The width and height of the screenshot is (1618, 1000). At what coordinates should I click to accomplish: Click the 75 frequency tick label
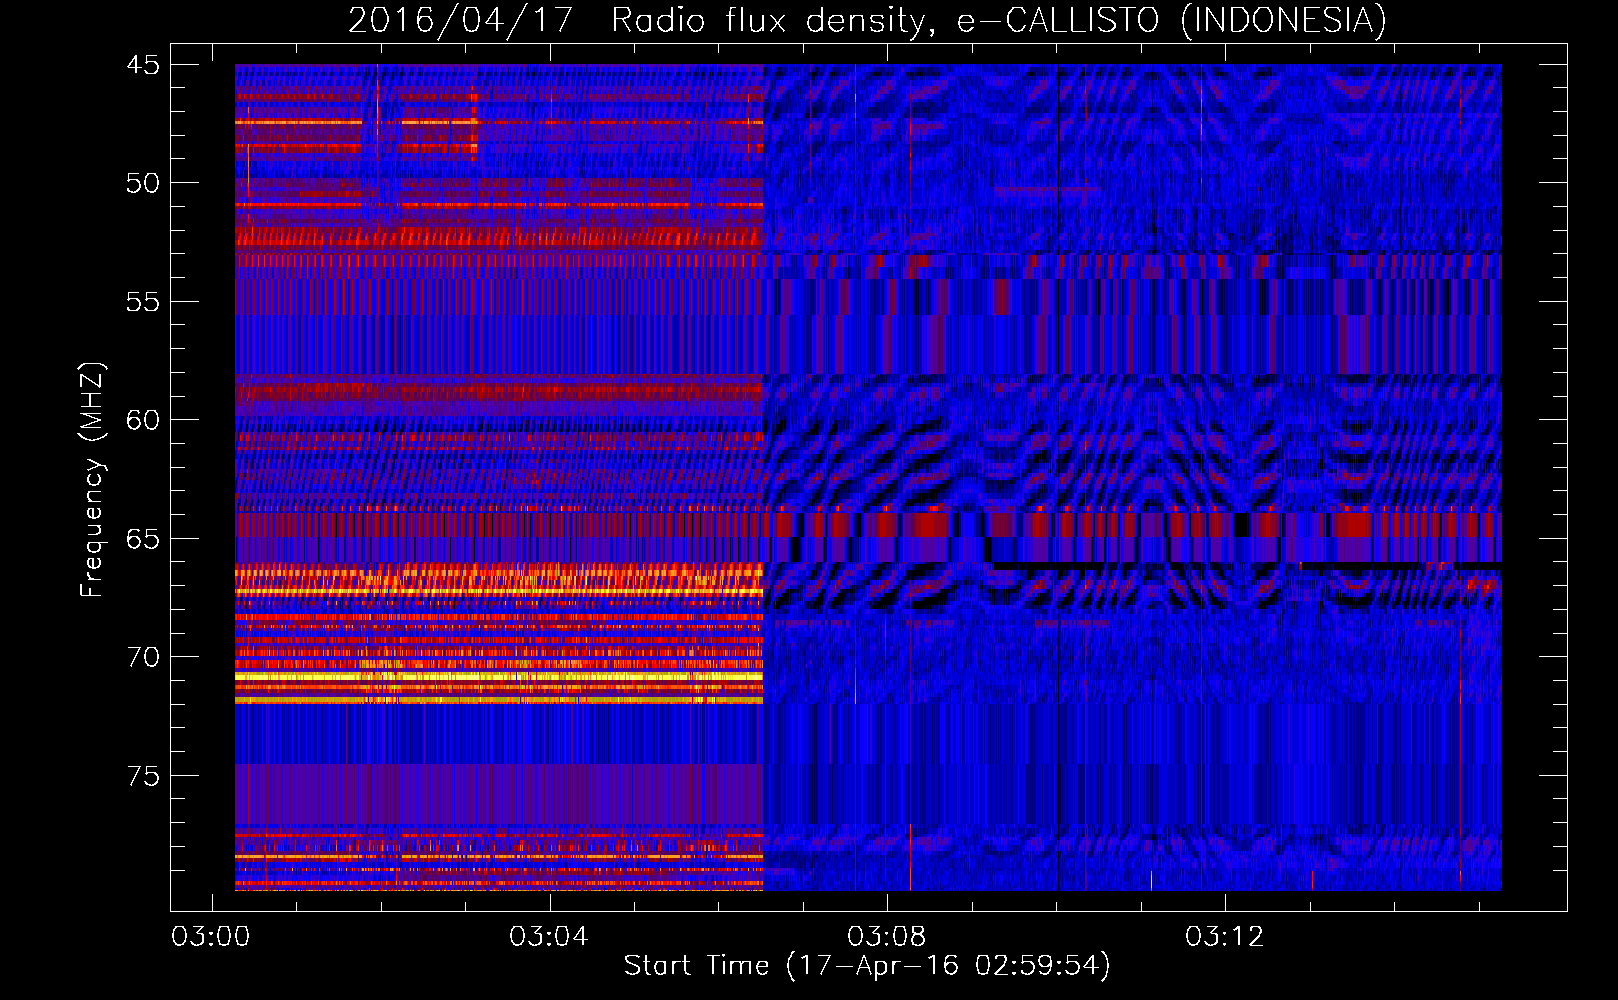pyautogui.click(x=143, y=776)
